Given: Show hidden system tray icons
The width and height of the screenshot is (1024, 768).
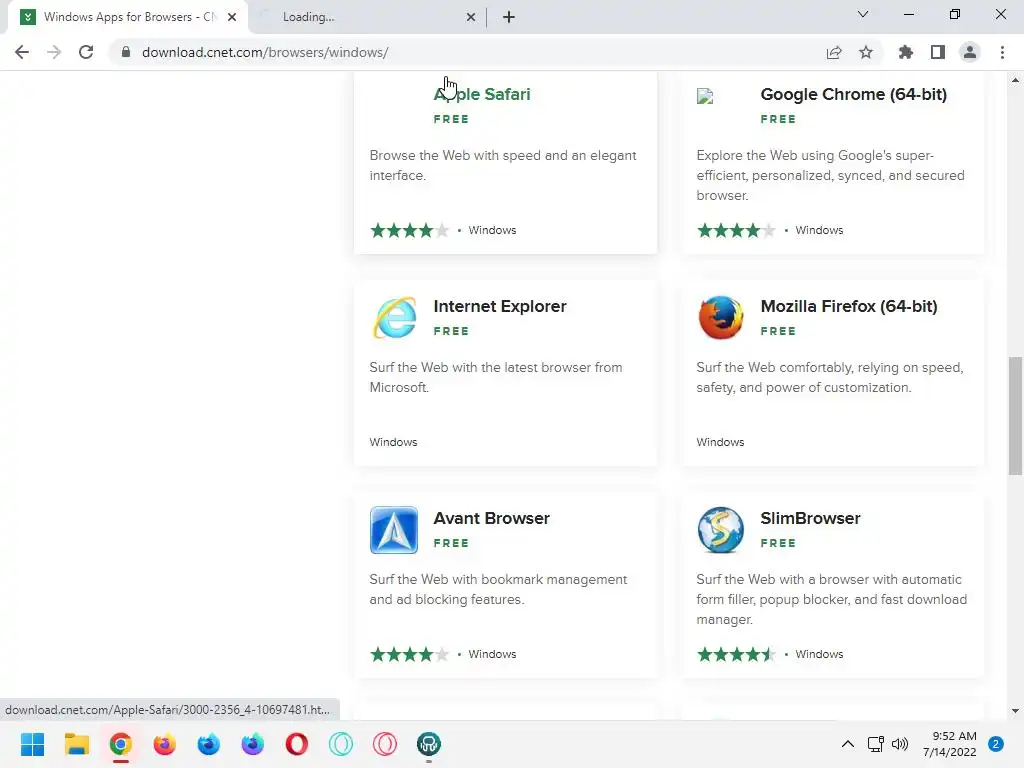Looking at the screenshot, I should (x=848, y=744).
